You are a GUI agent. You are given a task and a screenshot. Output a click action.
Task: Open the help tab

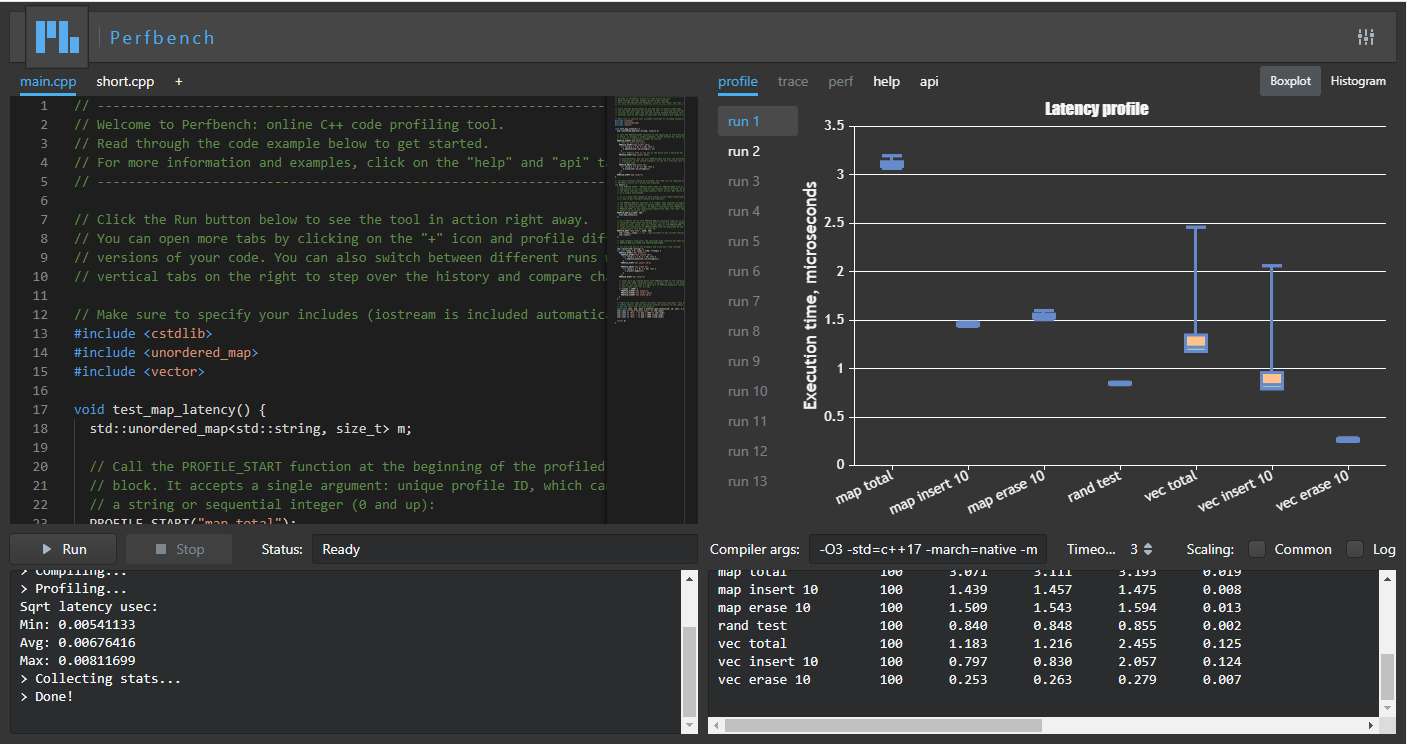coord(886,81)
